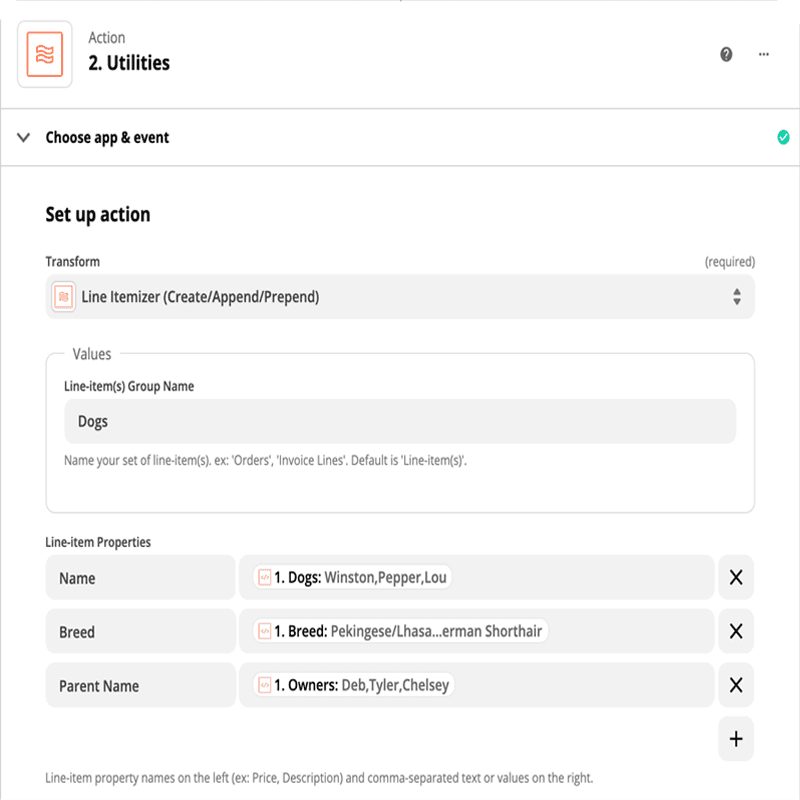Add a new line-item property with plus
The width and height of the screenshot is (800, 800).
click(736, 739)
